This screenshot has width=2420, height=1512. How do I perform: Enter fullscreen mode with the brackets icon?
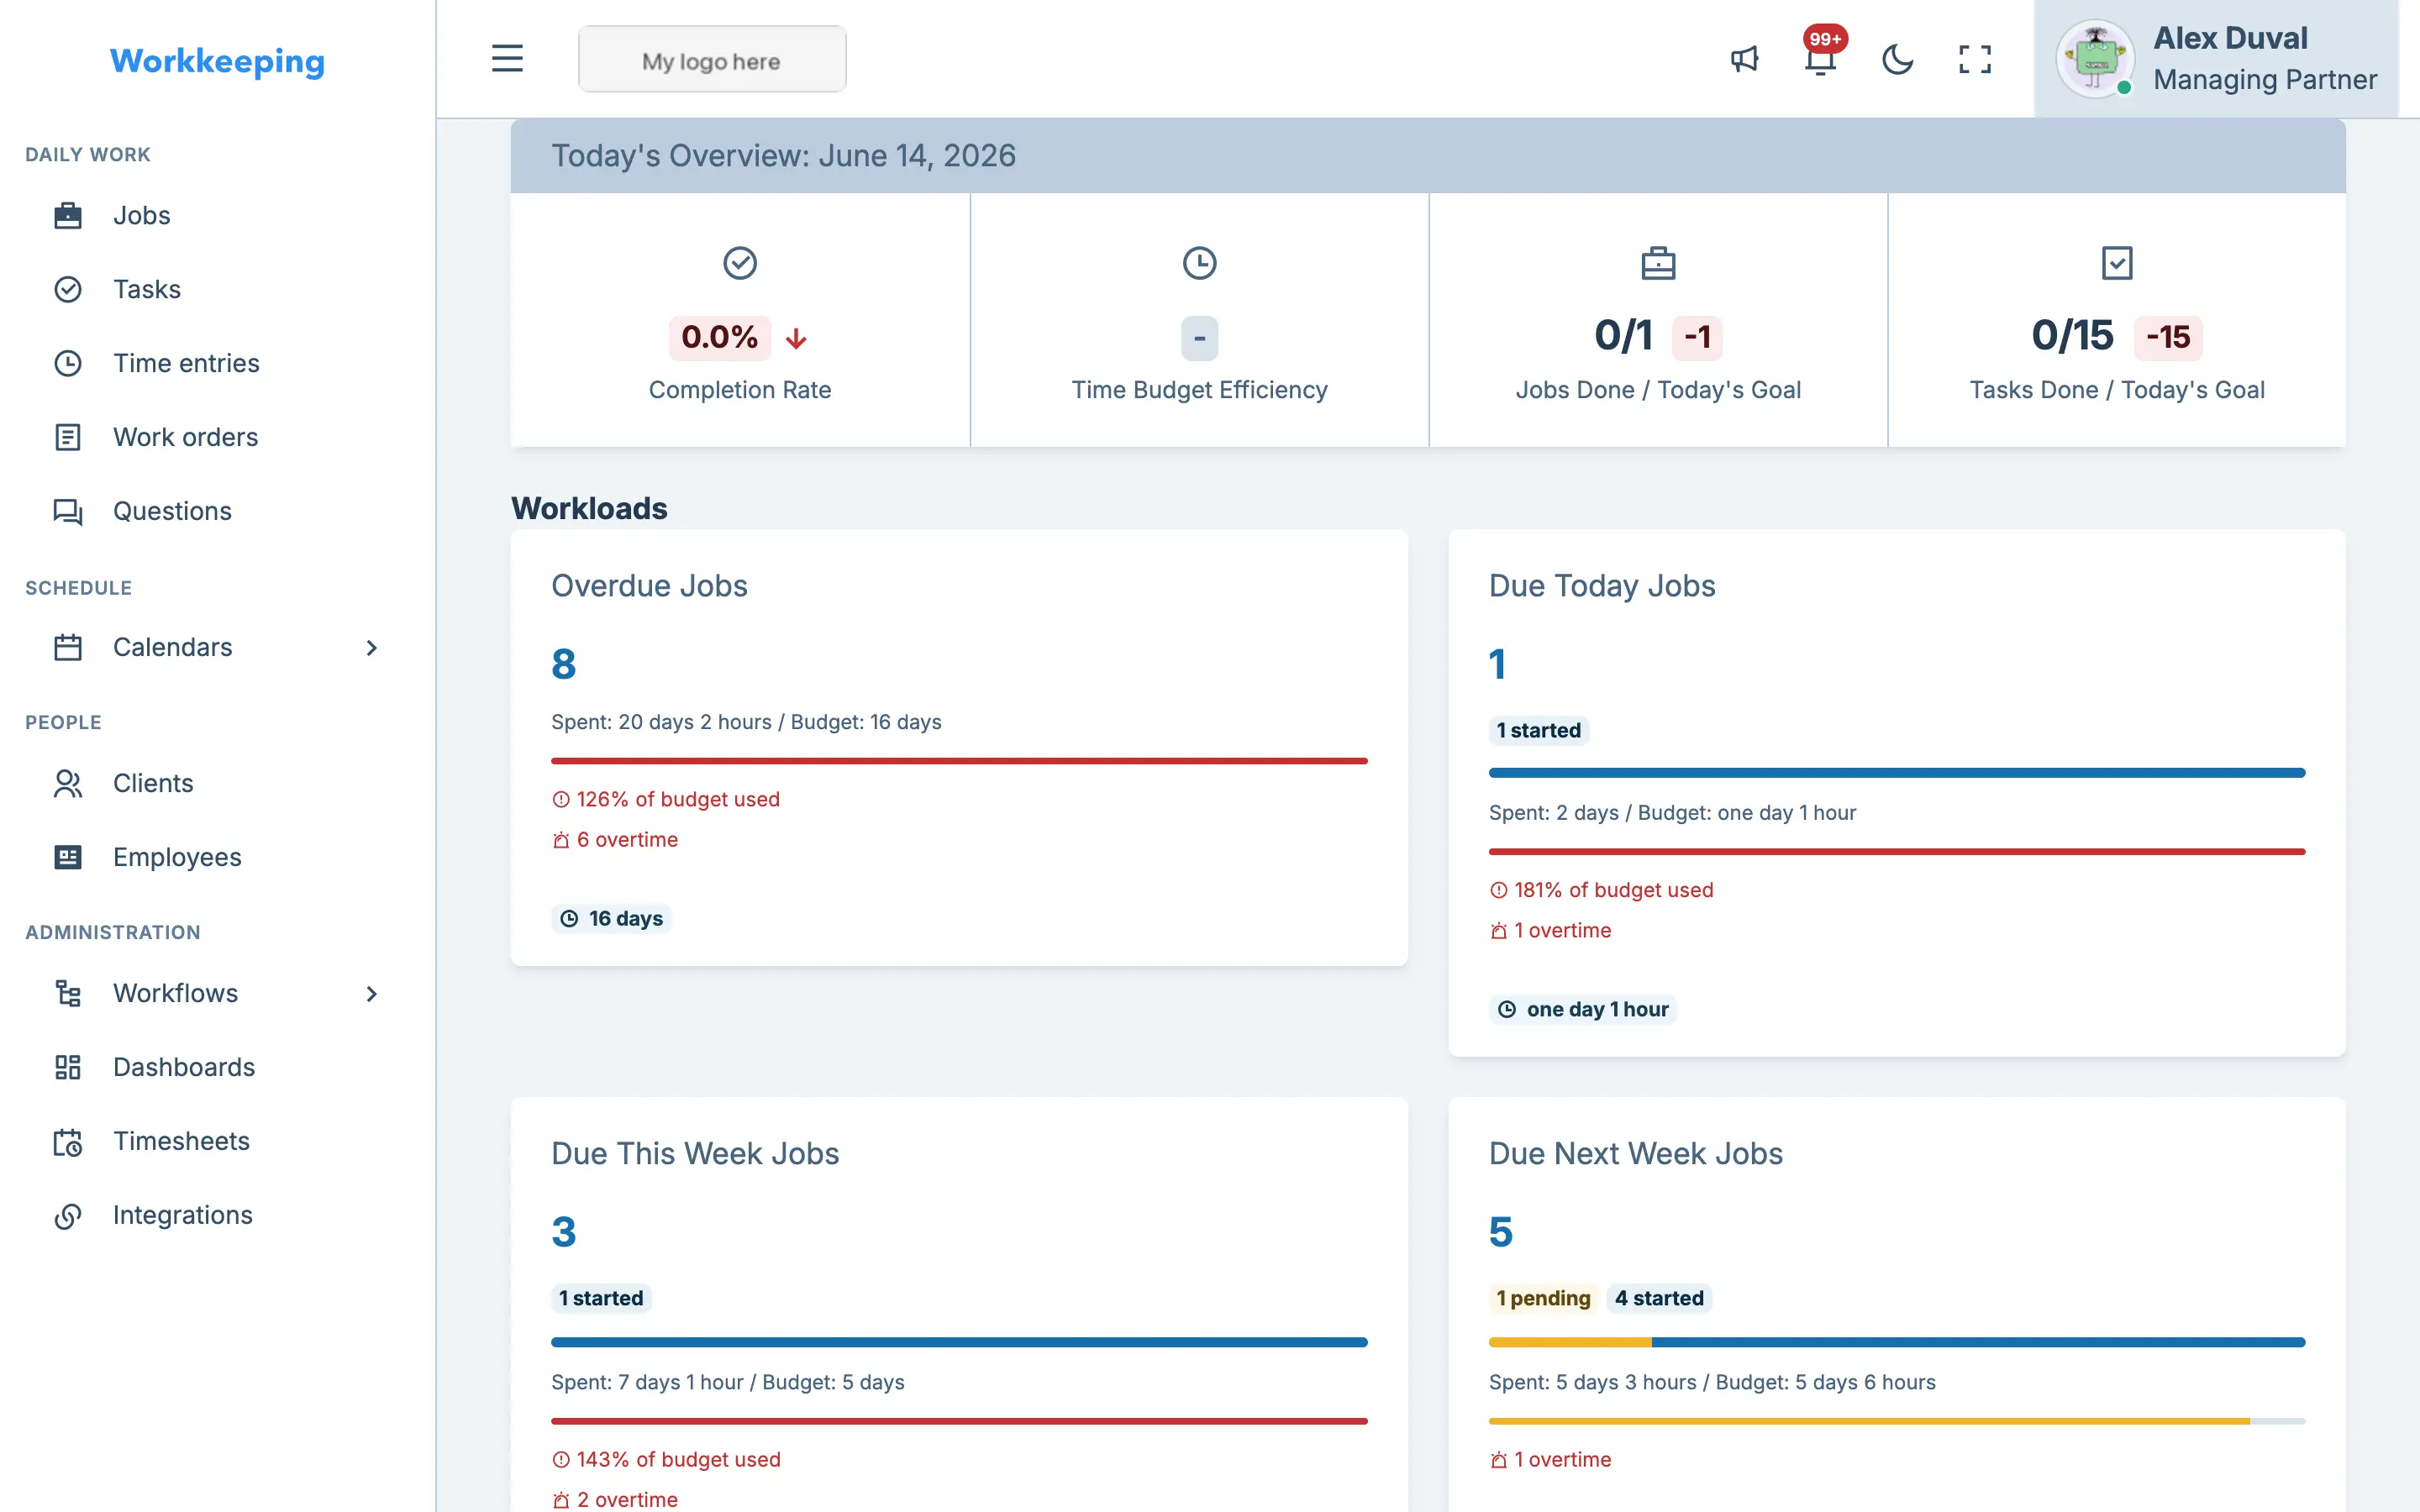[x=1974, y=59]
